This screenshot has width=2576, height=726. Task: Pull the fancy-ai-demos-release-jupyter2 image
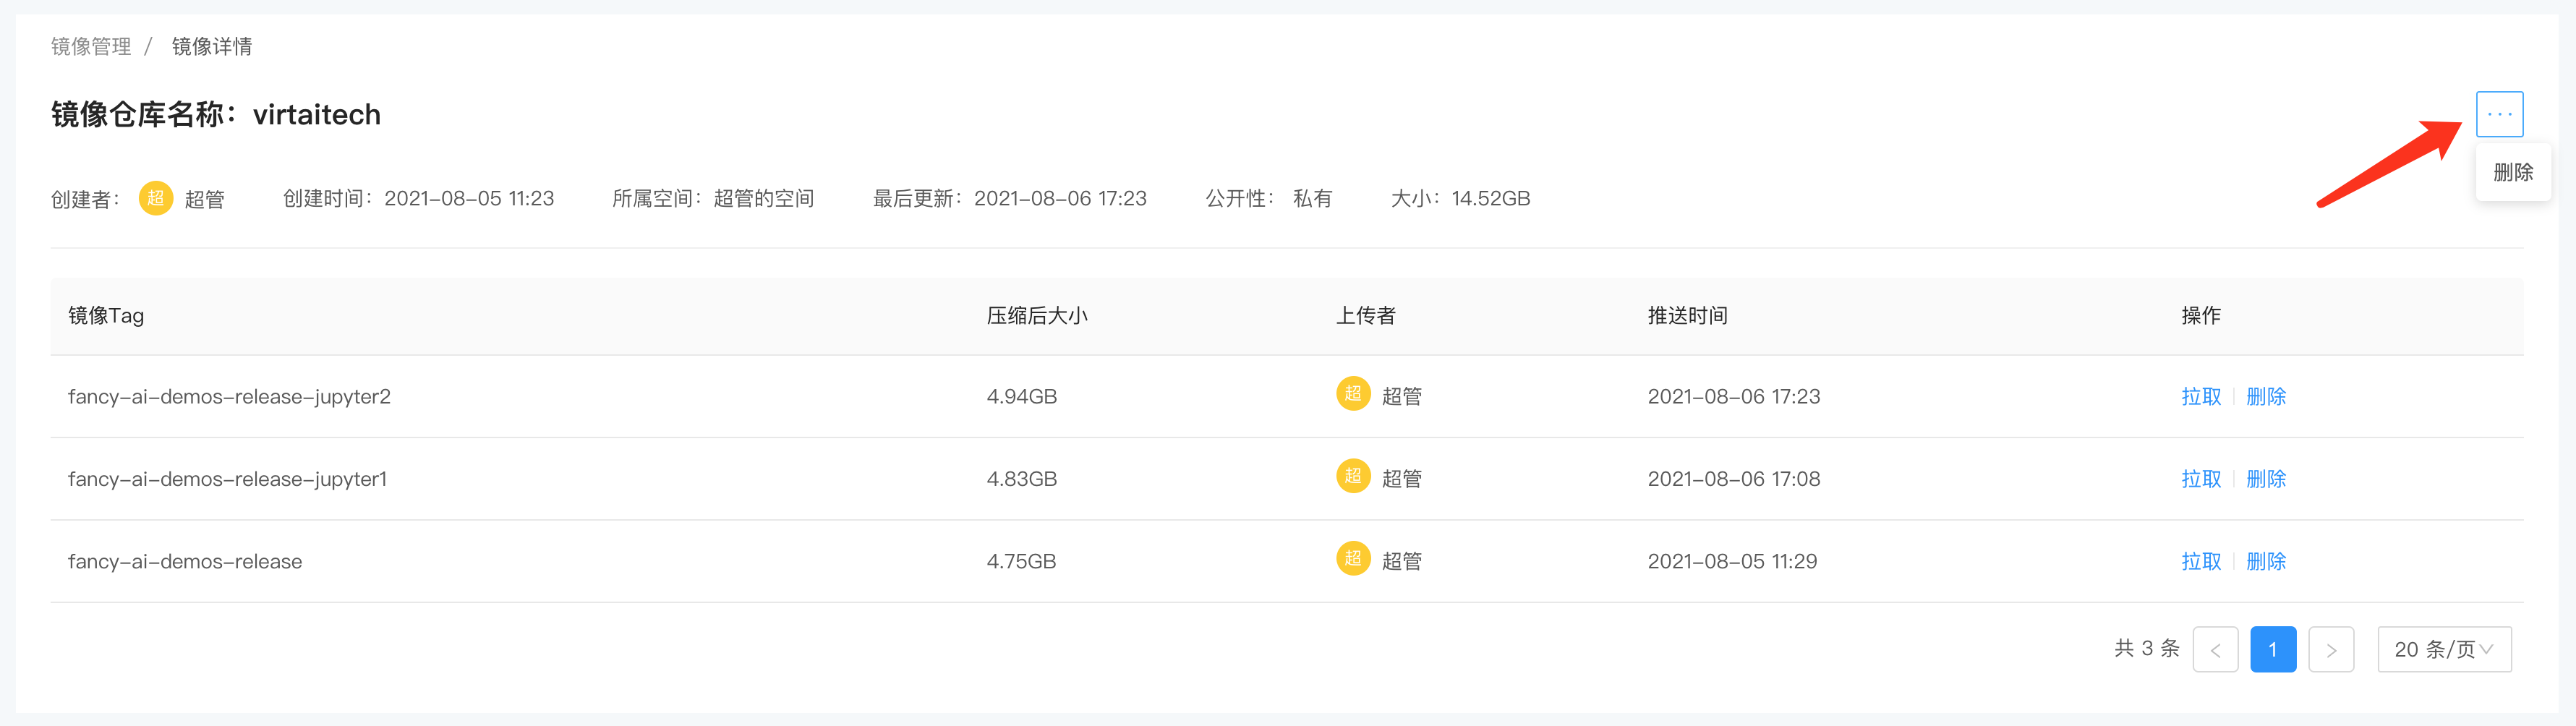click(x=2200, y=396)
